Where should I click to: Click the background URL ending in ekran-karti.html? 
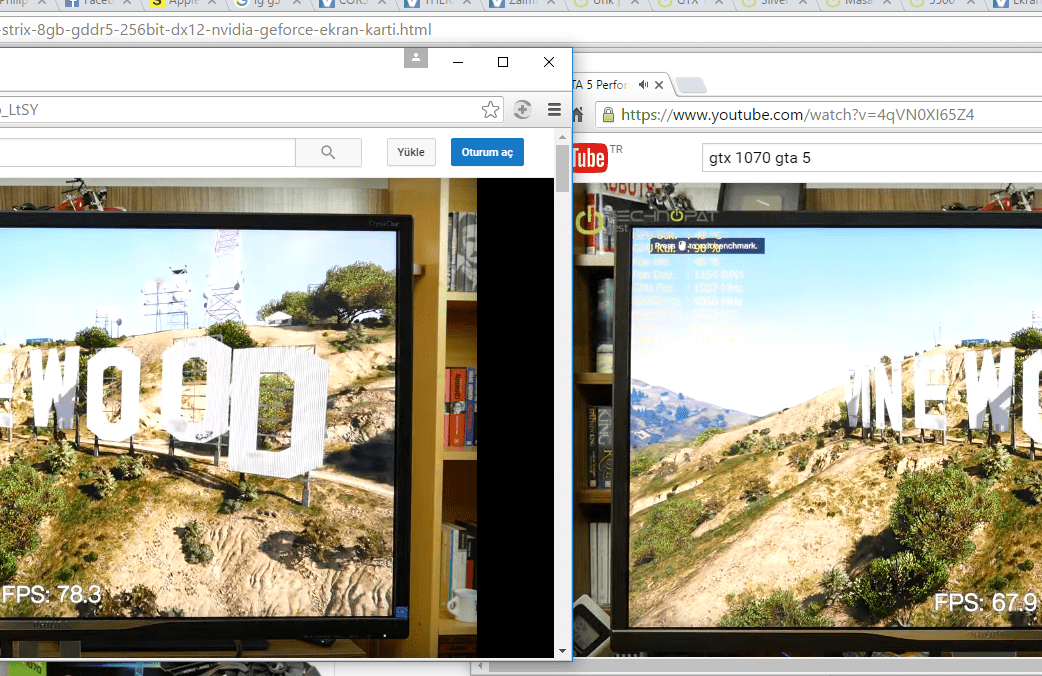click(216, 30)
